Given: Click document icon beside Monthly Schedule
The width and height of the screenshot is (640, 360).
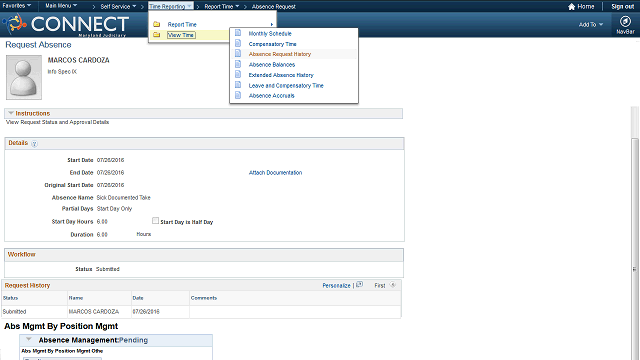Looking at the screenshot, I should 238,33.
